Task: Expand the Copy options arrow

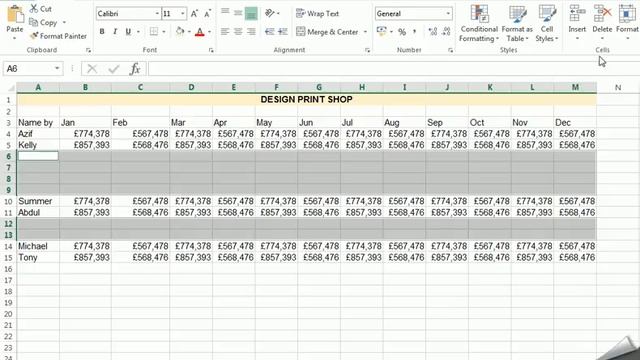Action: (x=64, y=22)
